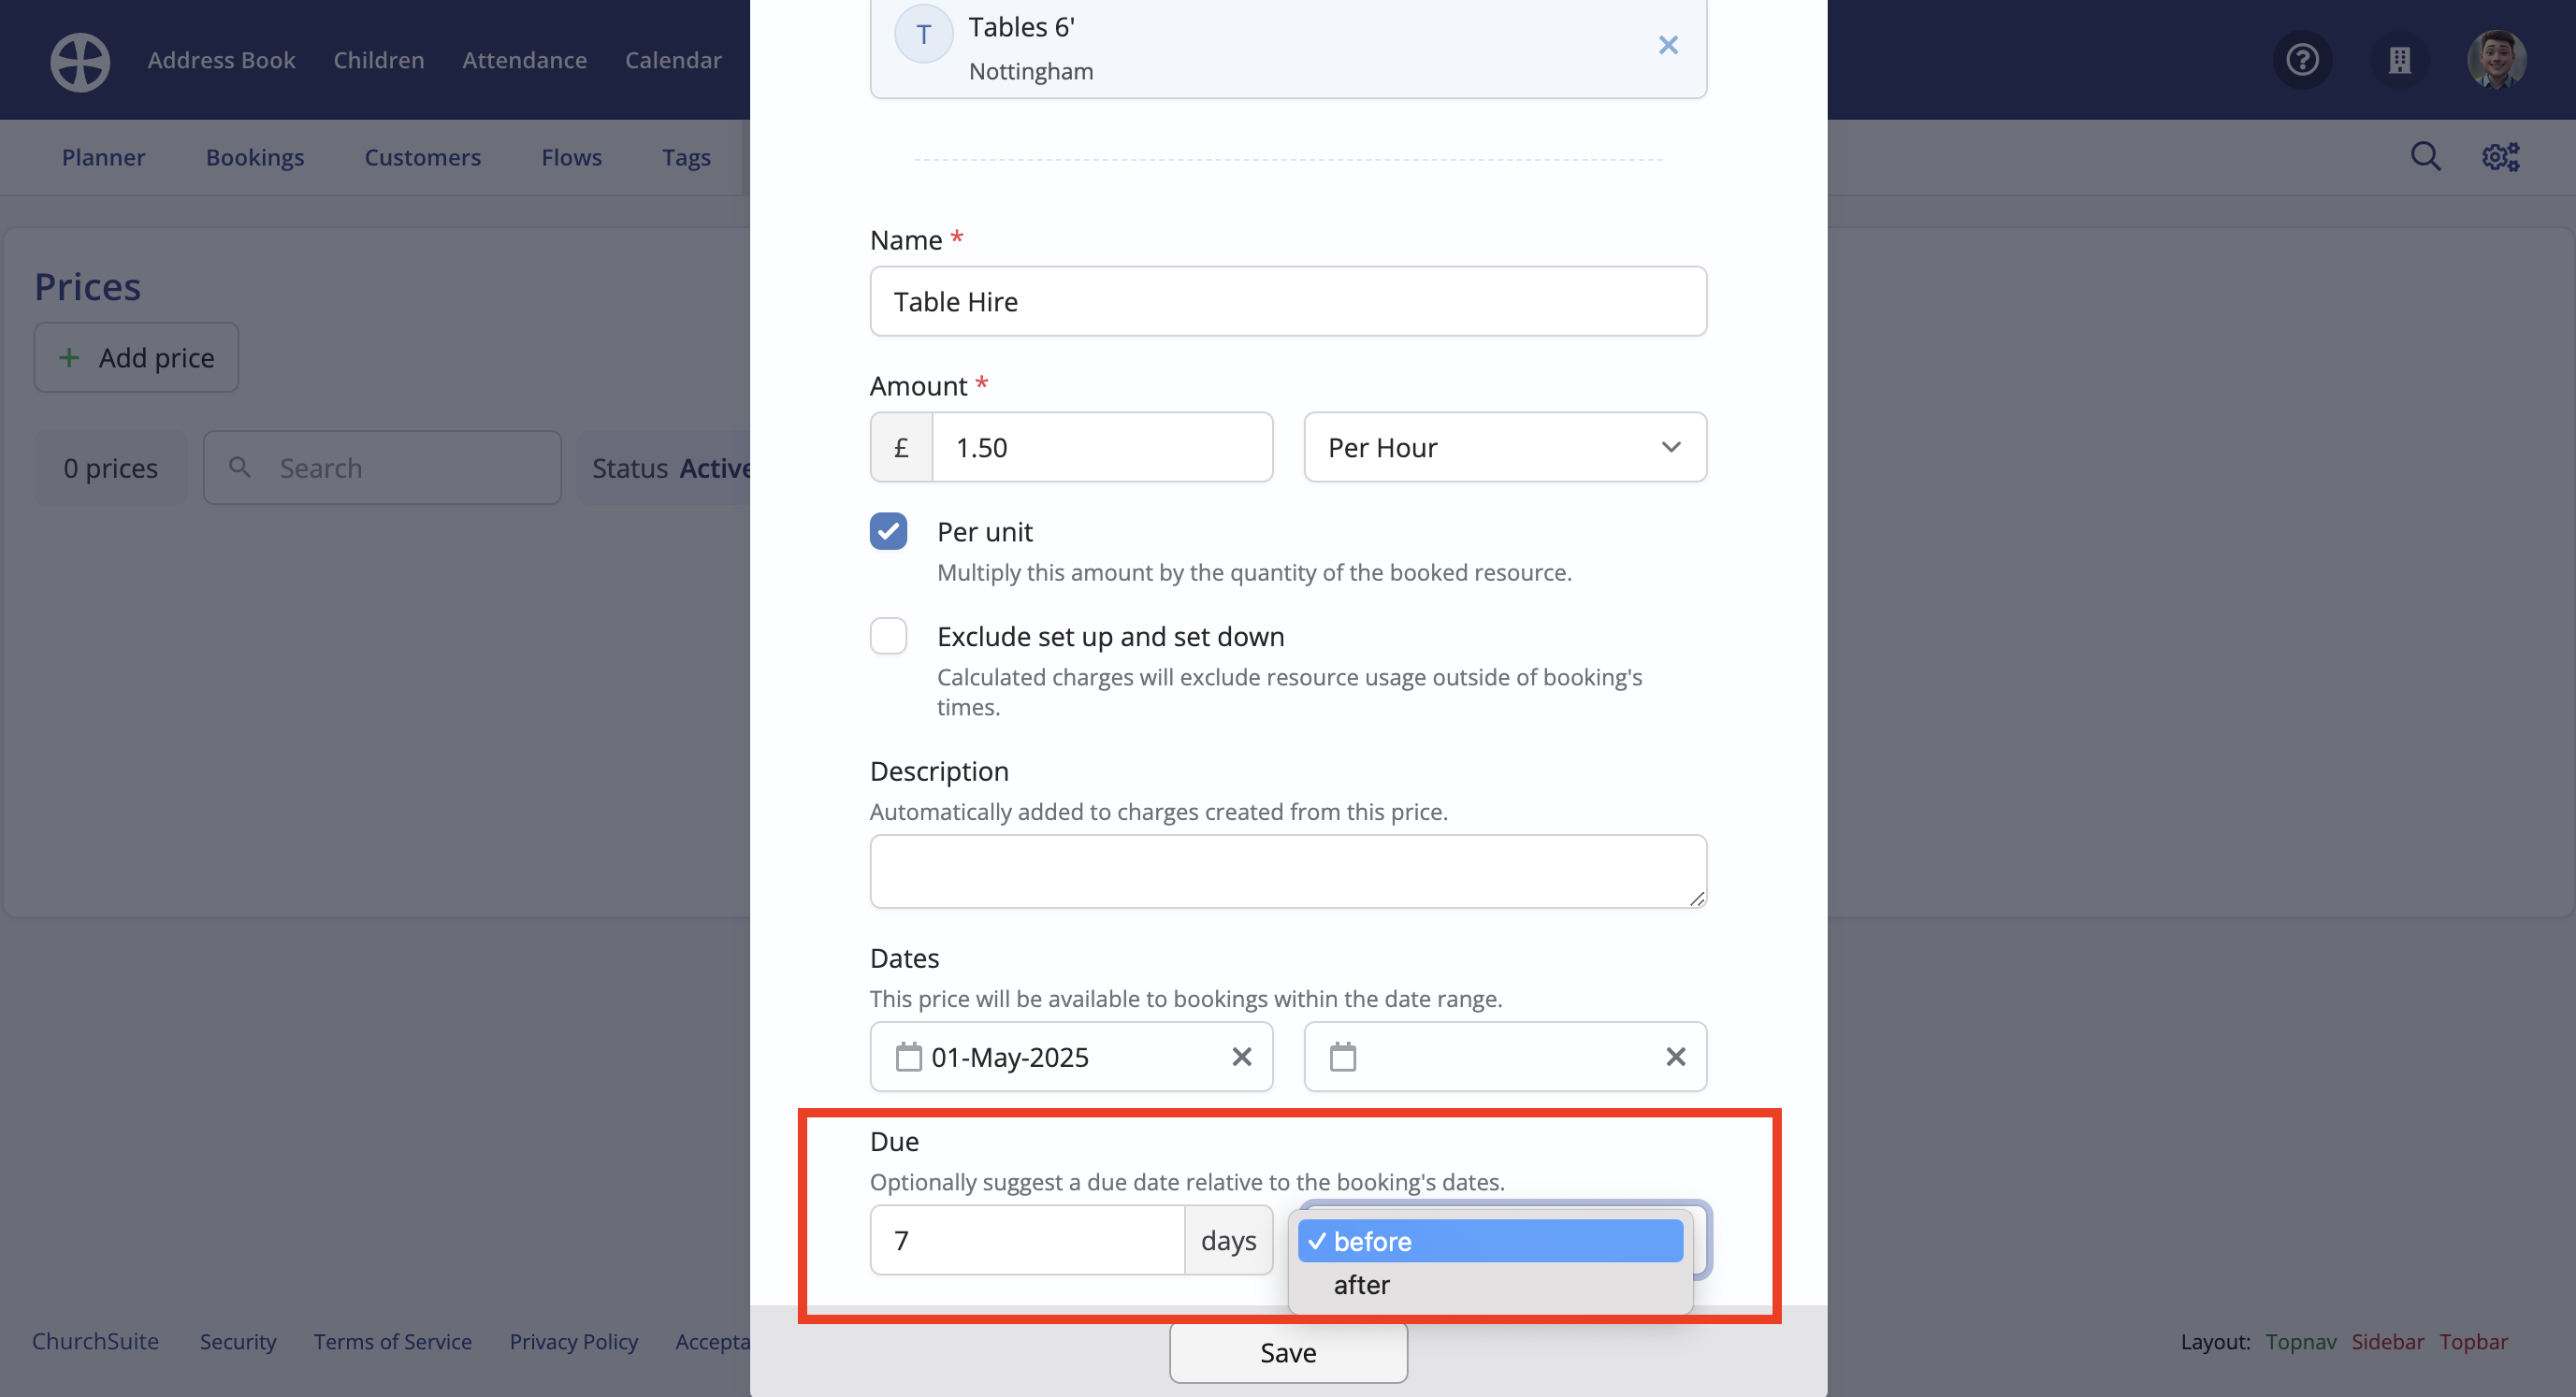Open the user profile avatar

pyautogui.click(x=2496, y=60)
